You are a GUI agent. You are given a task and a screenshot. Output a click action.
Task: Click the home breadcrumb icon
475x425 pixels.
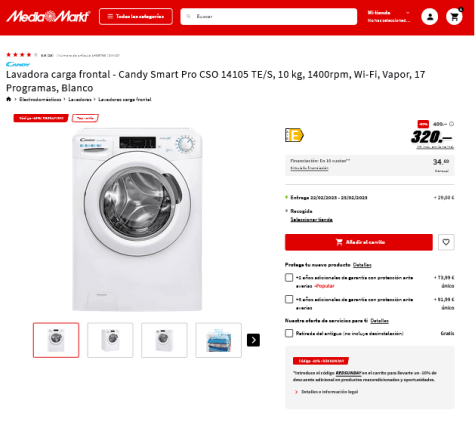[9, 99]
